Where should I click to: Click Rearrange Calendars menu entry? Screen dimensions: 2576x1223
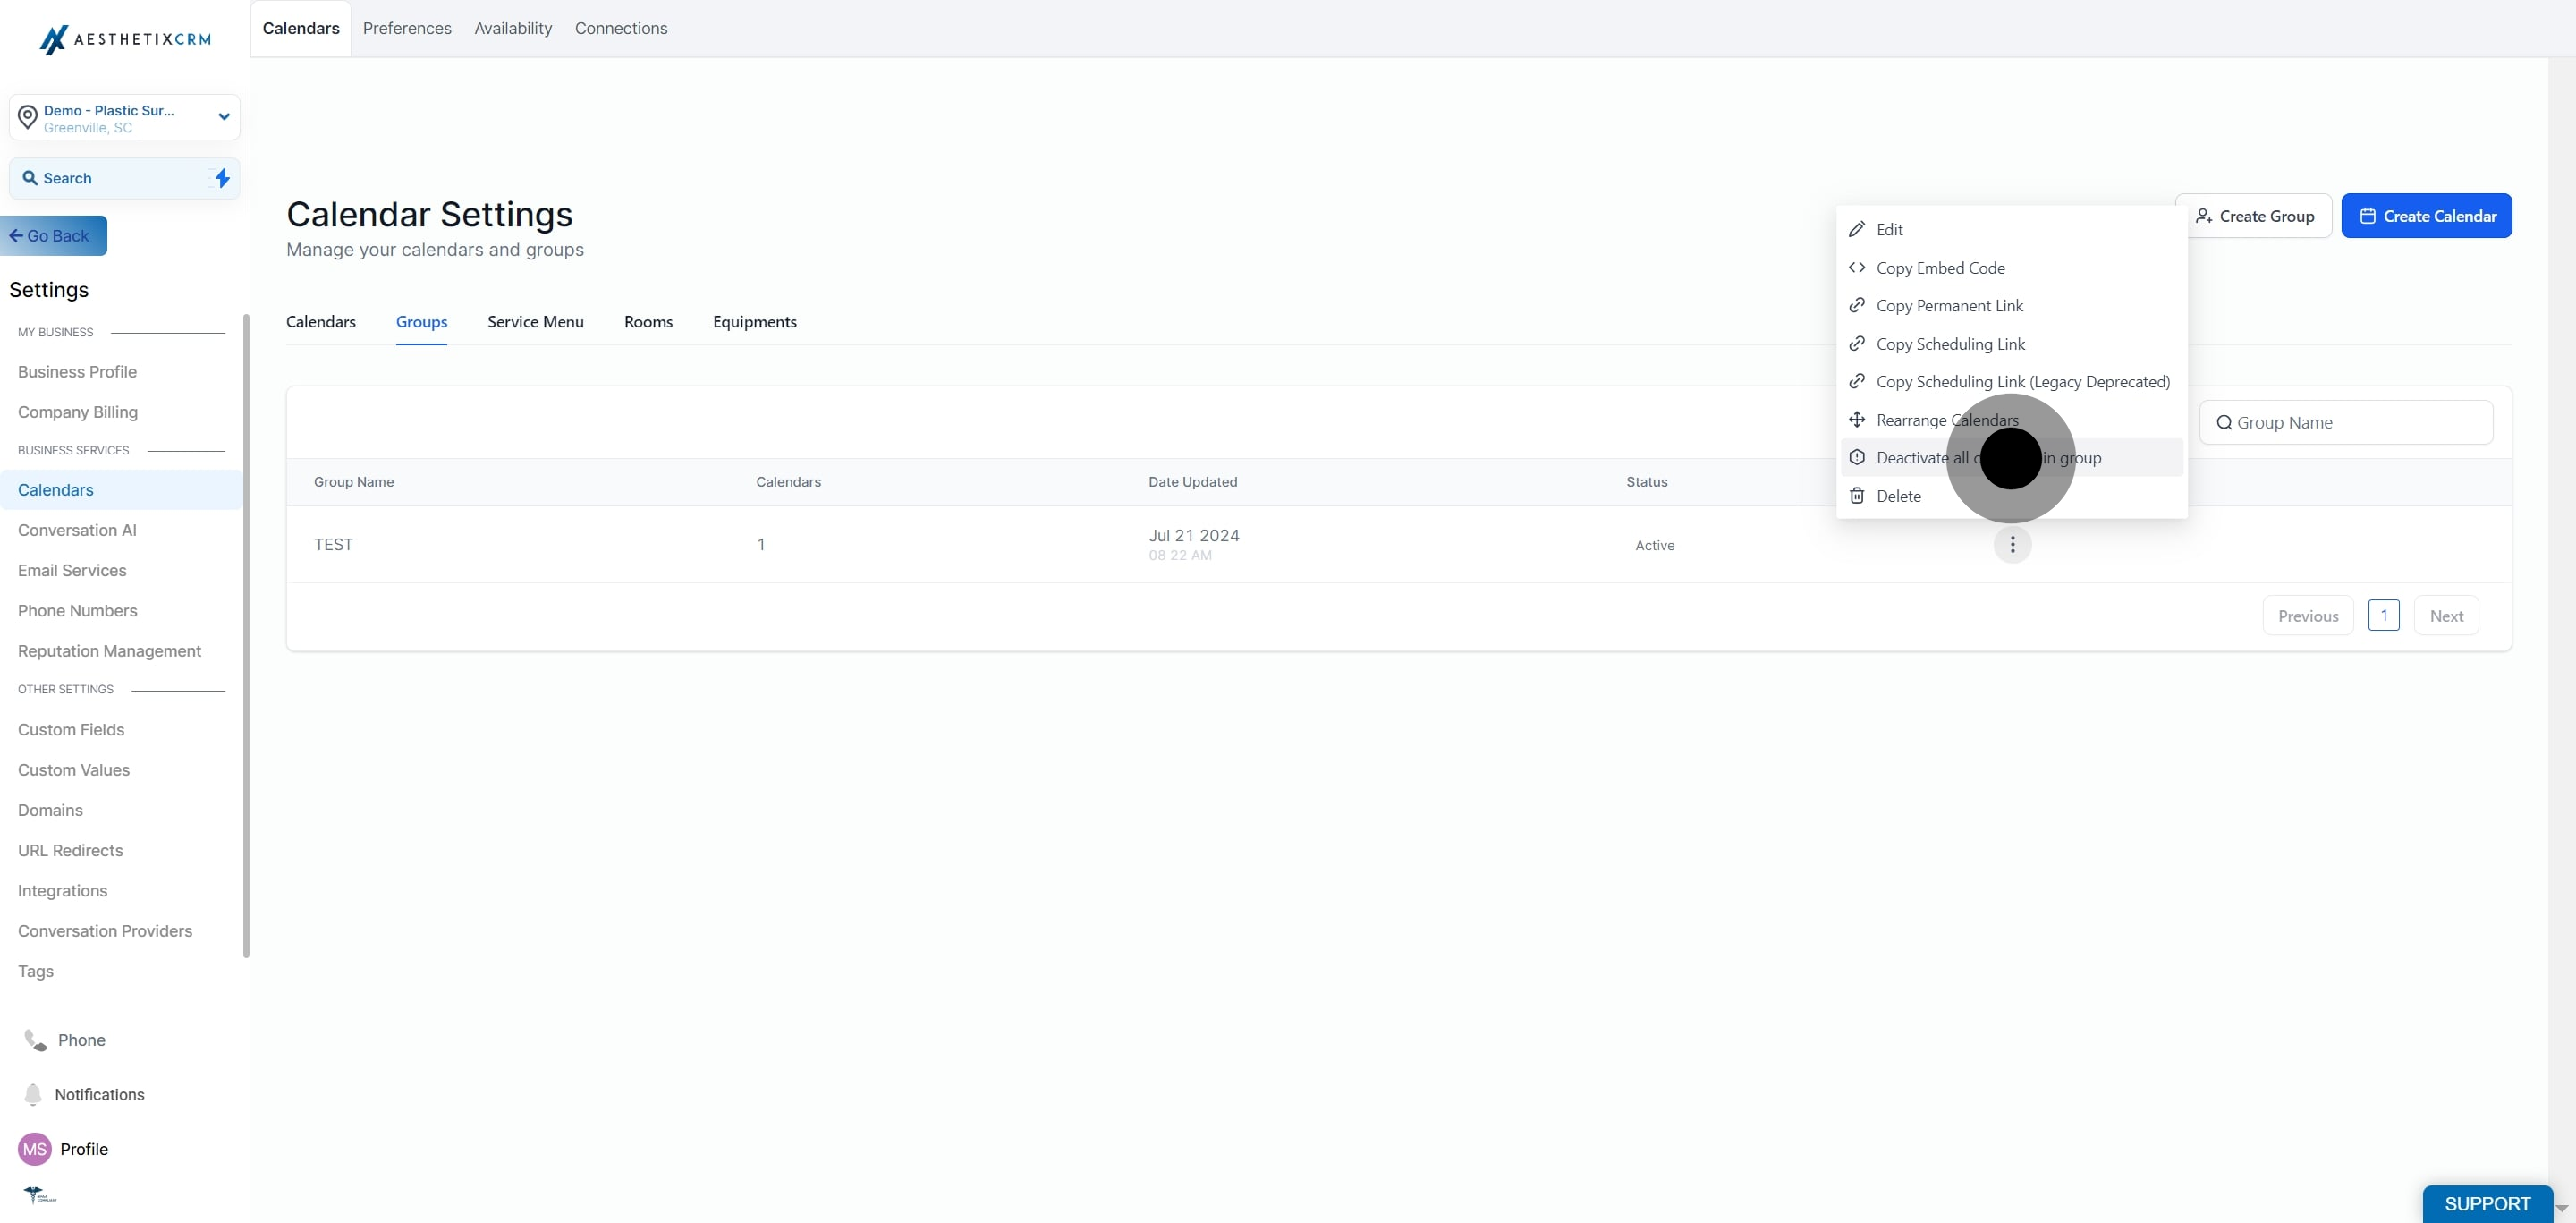pyautogui.click(x=1946, y=420)
